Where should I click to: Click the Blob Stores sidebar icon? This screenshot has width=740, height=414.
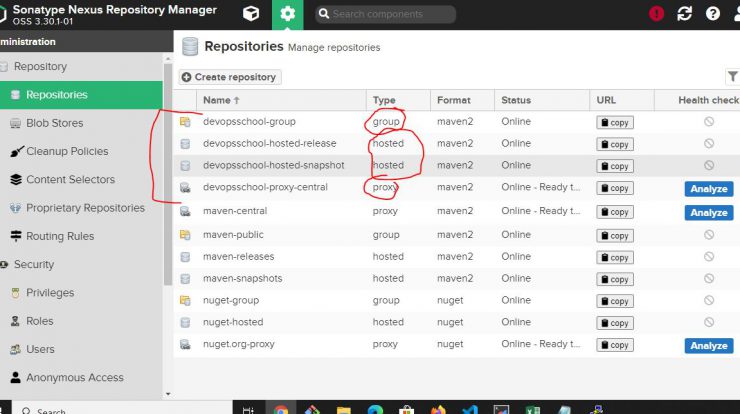(16, 123)
